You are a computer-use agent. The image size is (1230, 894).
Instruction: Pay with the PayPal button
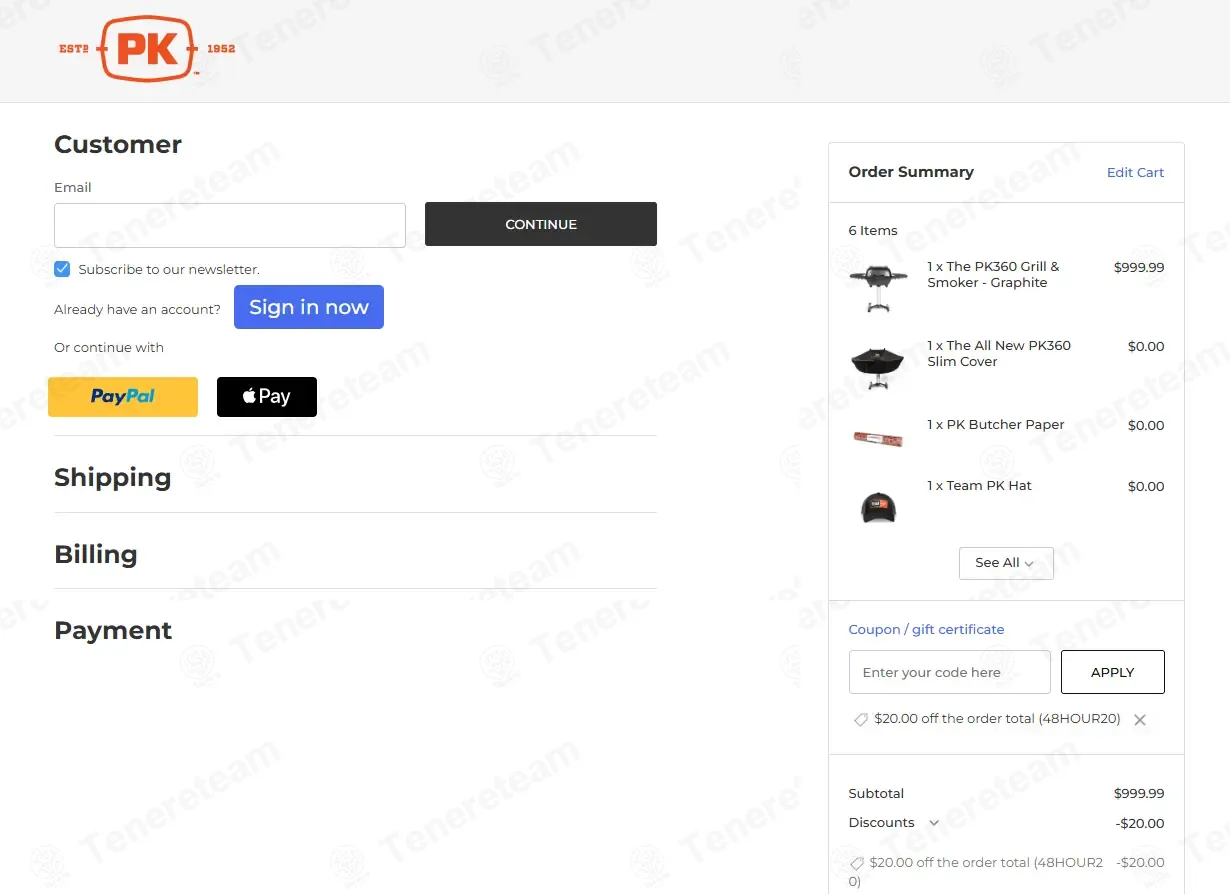coord(123,397)
